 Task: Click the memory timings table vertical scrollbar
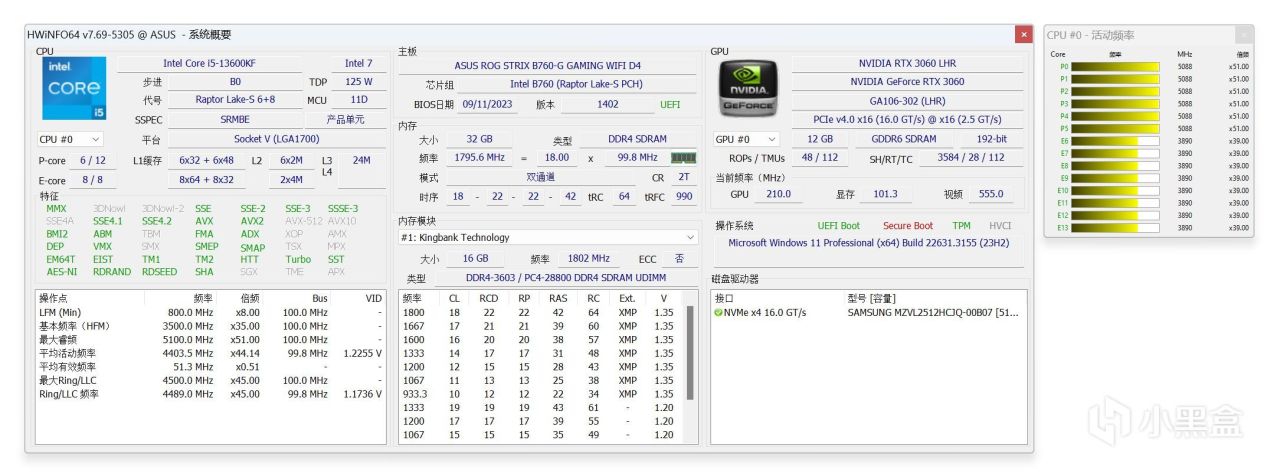(x=691, y=367)
